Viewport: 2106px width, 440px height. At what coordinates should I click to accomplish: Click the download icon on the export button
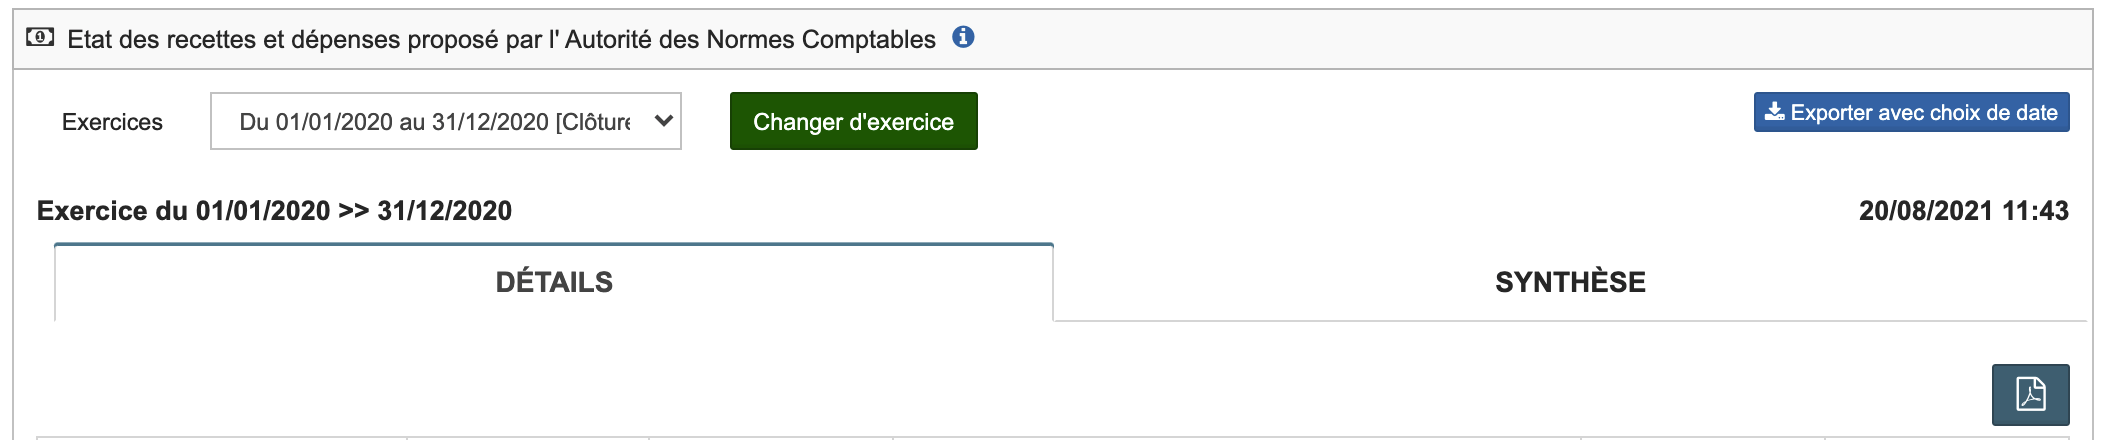pos(1775,112)
